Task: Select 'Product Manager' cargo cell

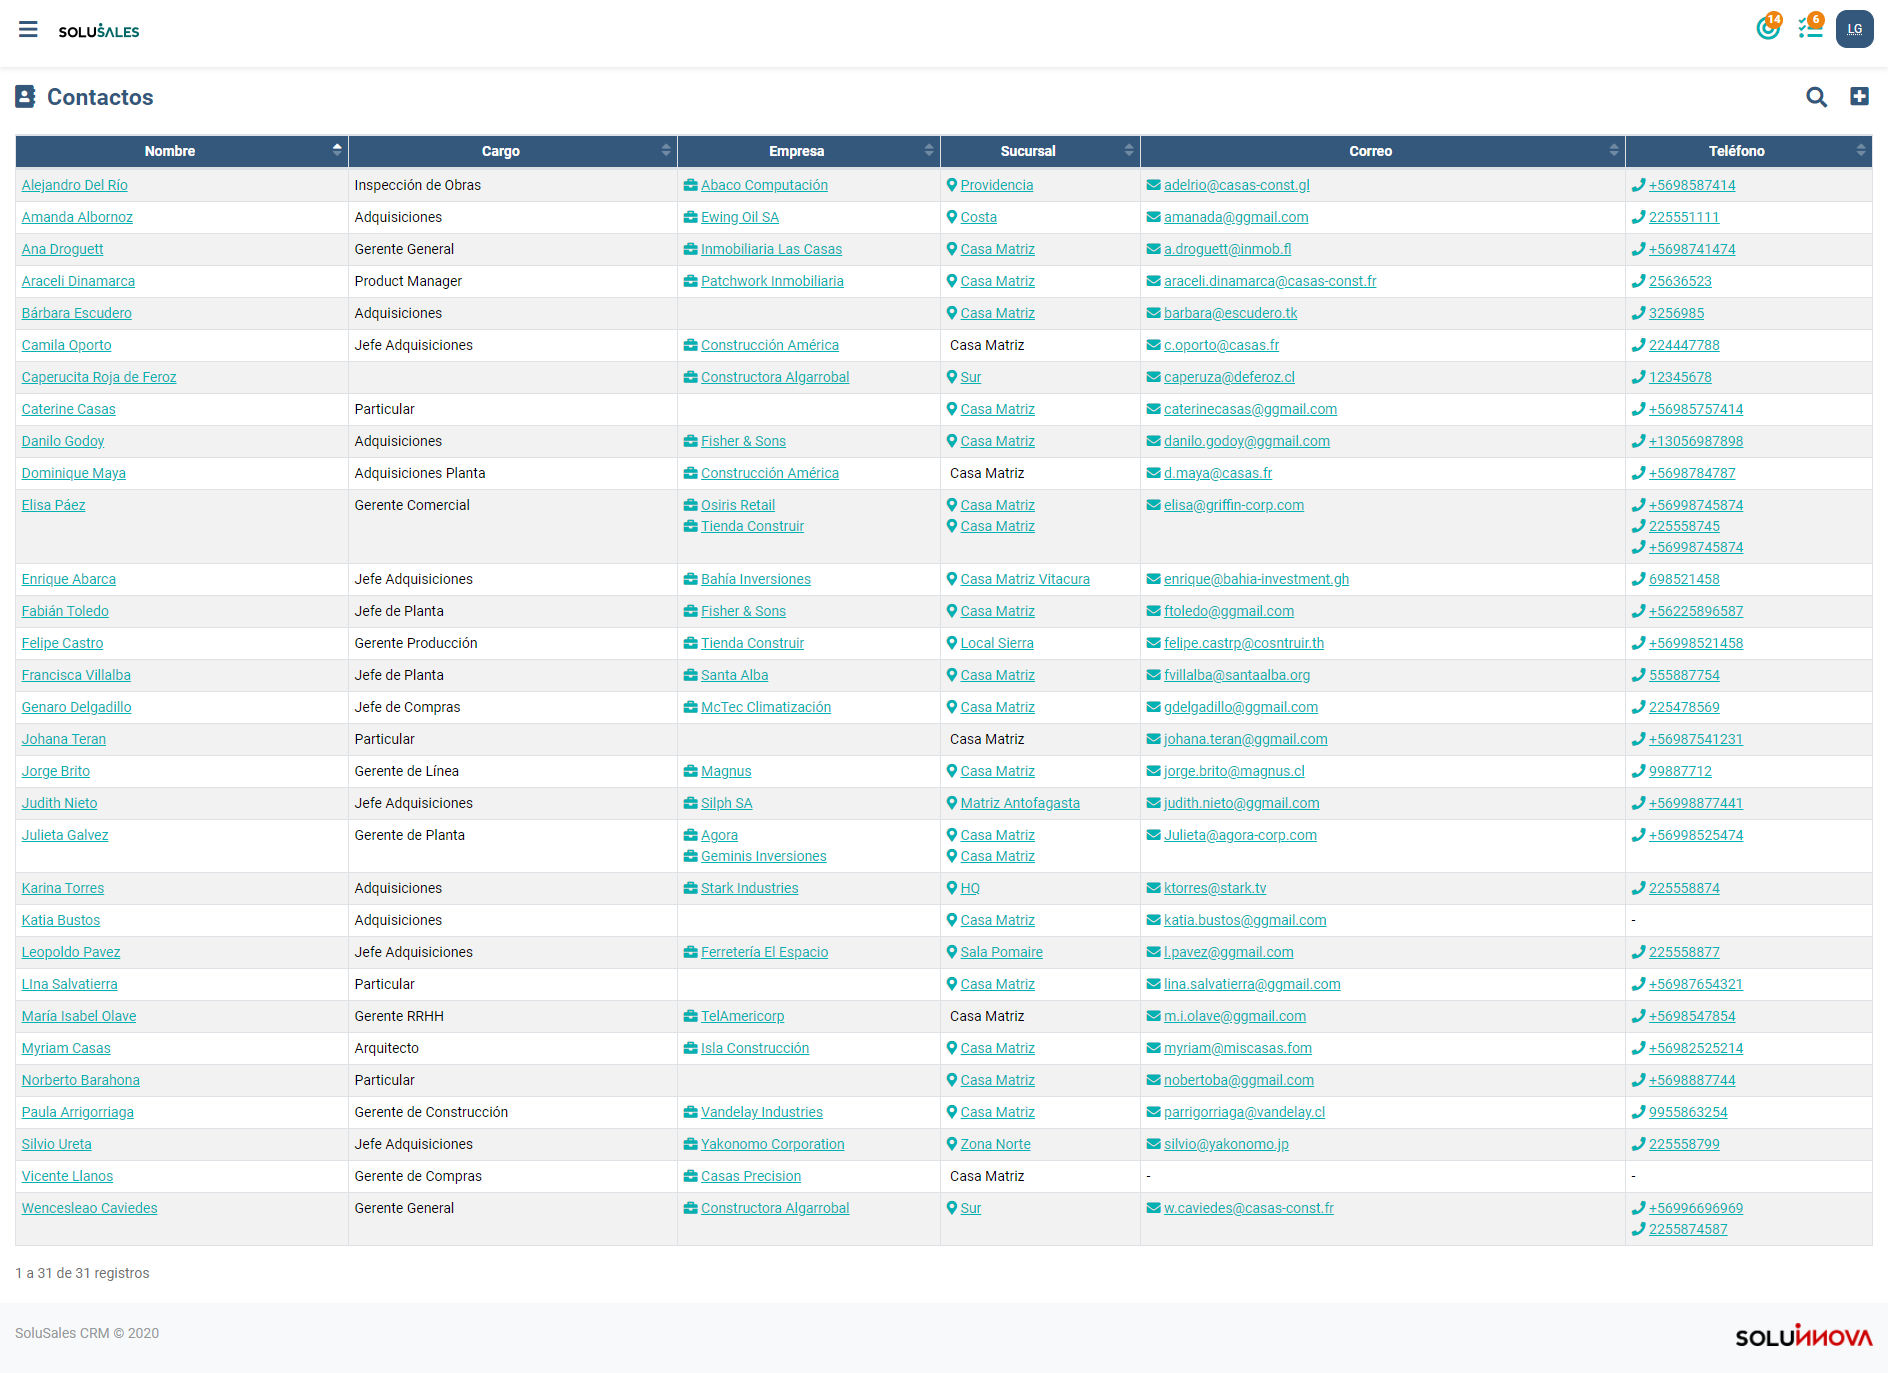Action: pyautogui.click(x=513, y=281)
